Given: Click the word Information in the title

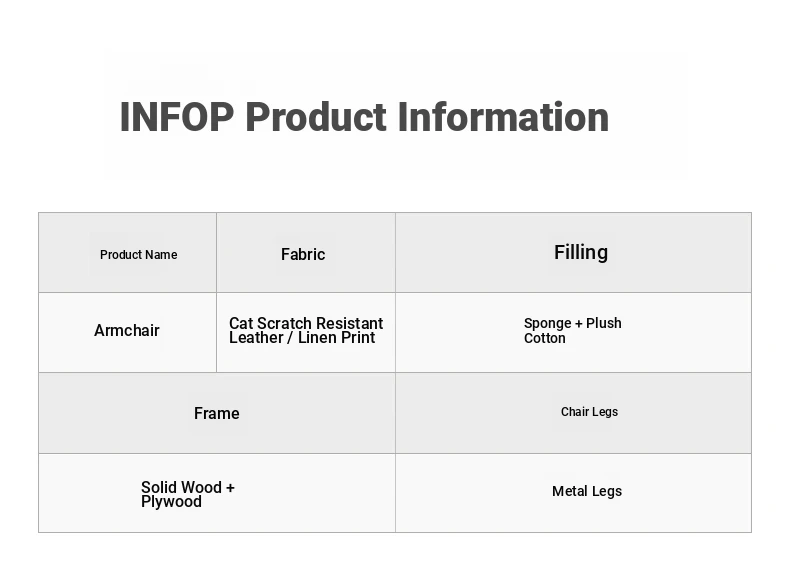Looking at the screenshot, I should coord(503,117).
